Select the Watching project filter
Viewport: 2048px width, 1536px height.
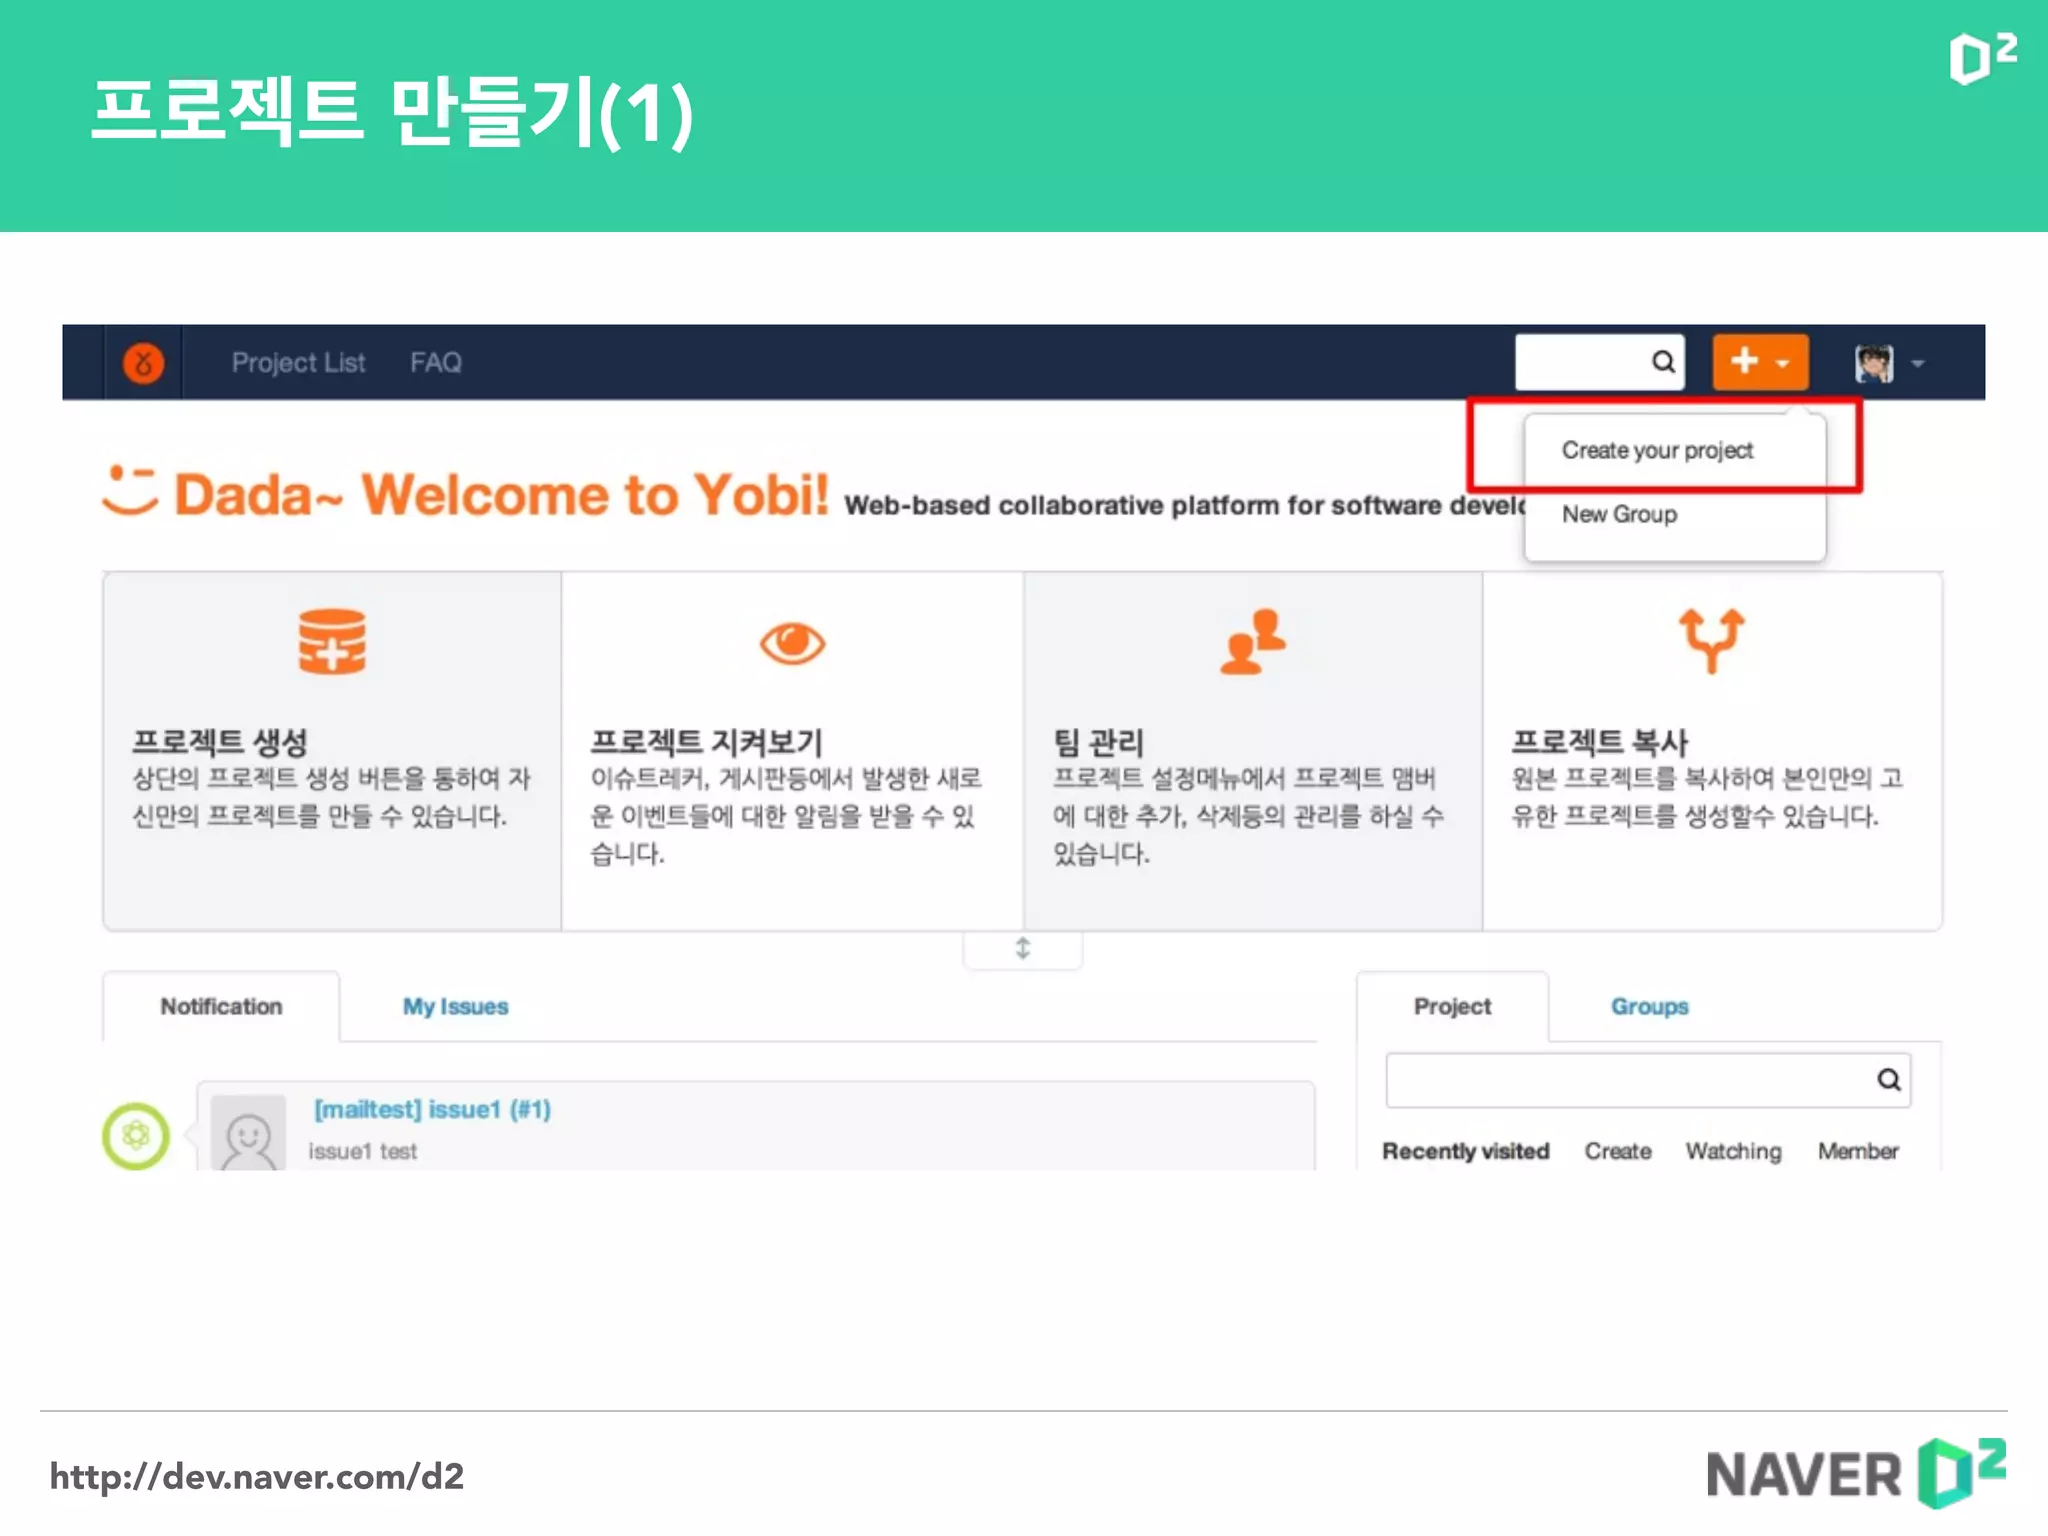pyautogui.click(x=1733, y=1151)
